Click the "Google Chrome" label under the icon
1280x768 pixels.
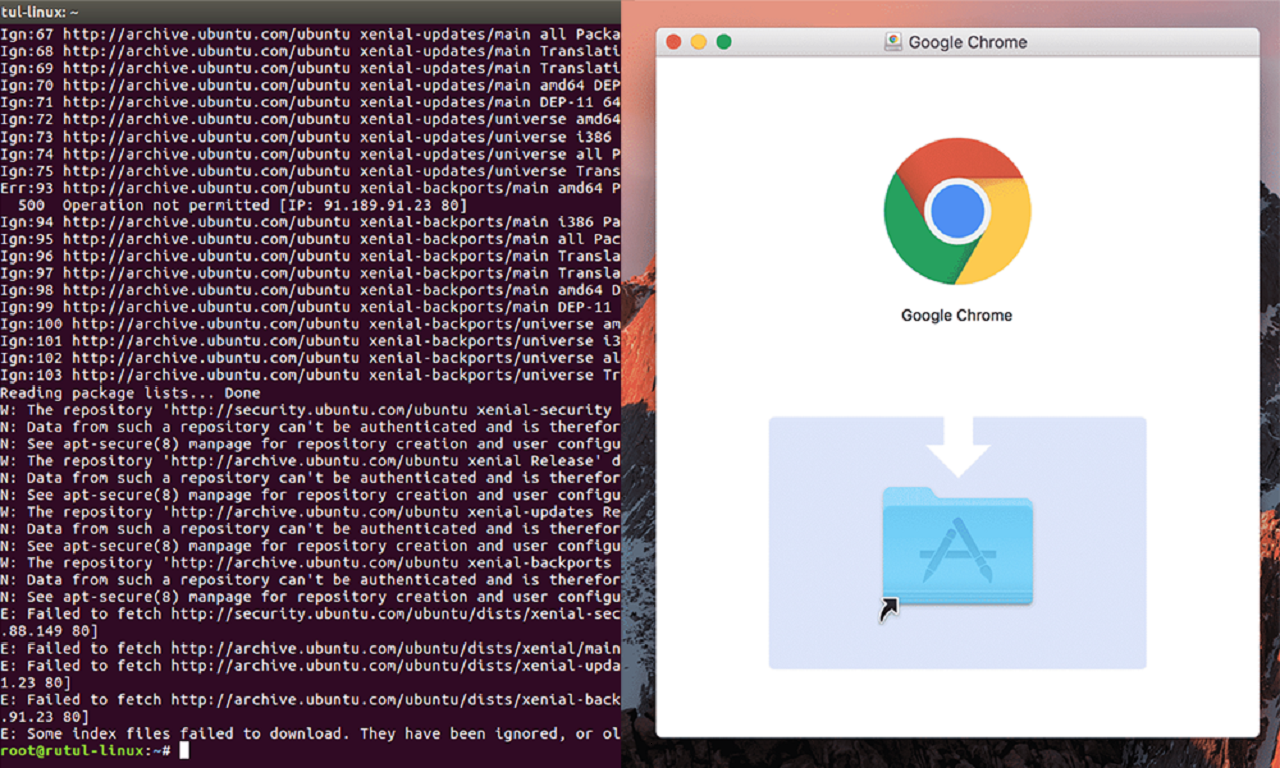pyautogui.click(x=957, y=315)
